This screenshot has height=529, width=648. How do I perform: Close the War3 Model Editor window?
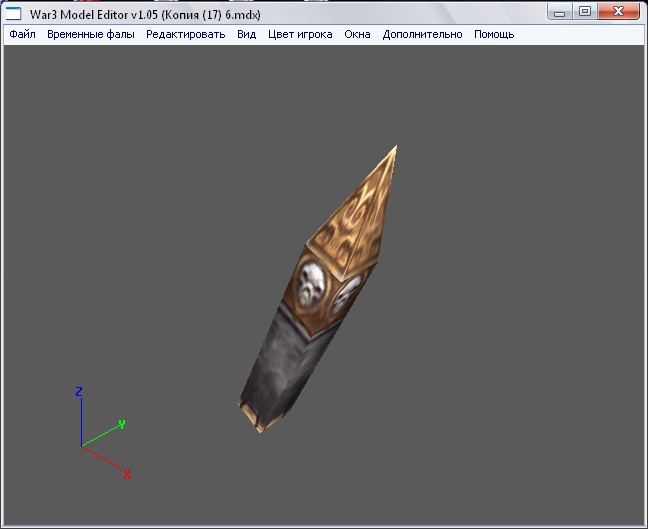point(618,12)
